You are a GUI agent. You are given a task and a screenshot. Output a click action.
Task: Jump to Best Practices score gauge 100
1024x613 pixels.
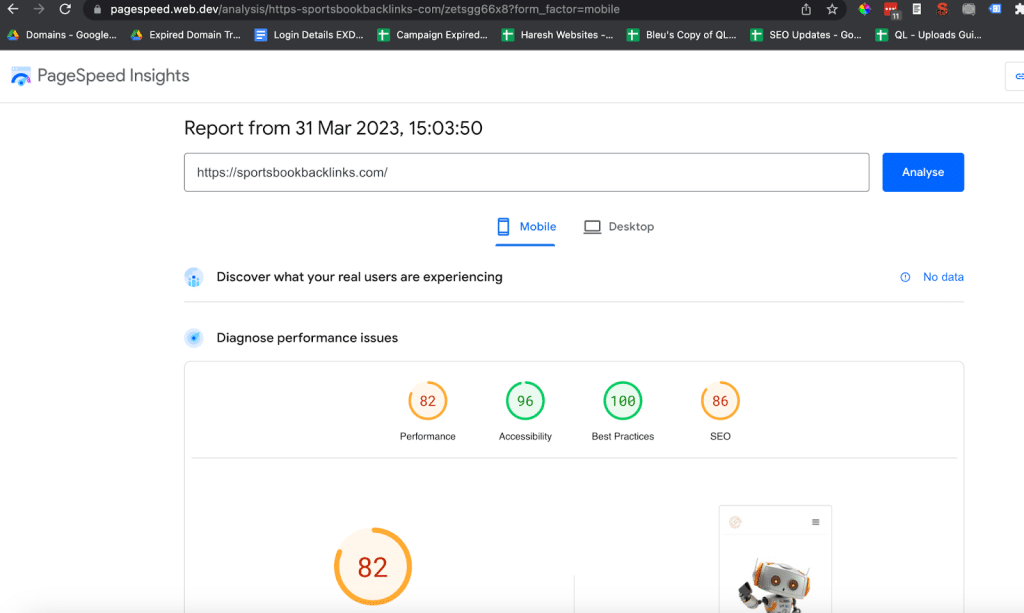622,402
